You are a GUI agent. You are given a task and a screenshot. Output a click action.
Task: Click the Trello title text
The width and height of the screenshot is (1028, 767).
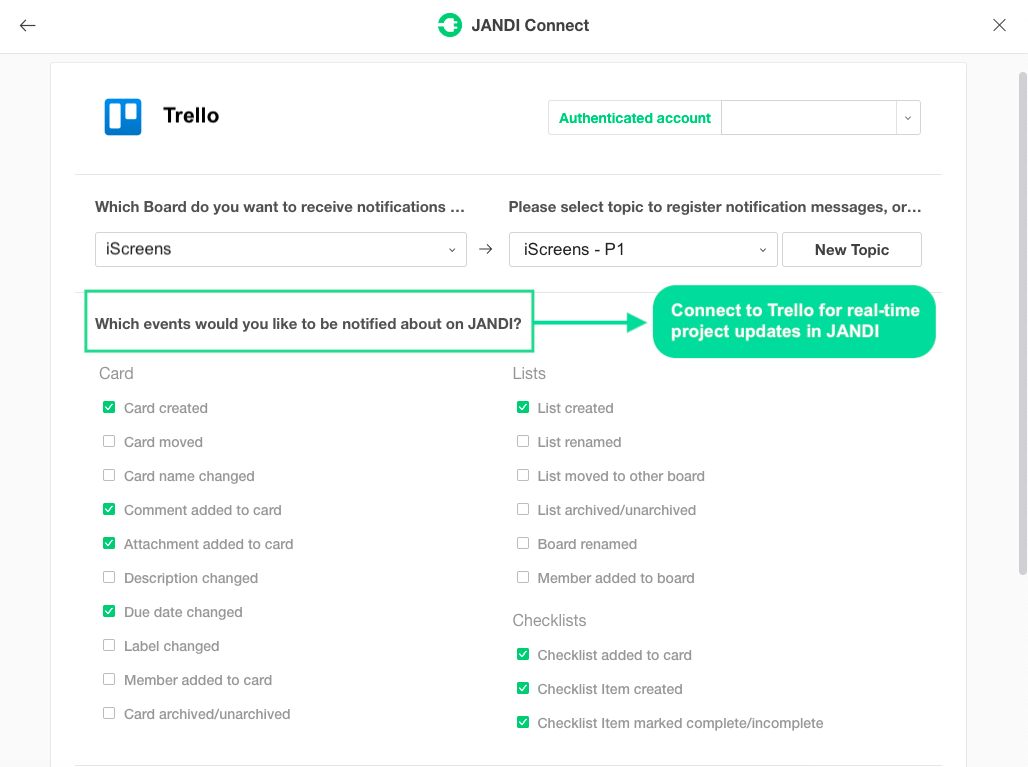(191, 116)
